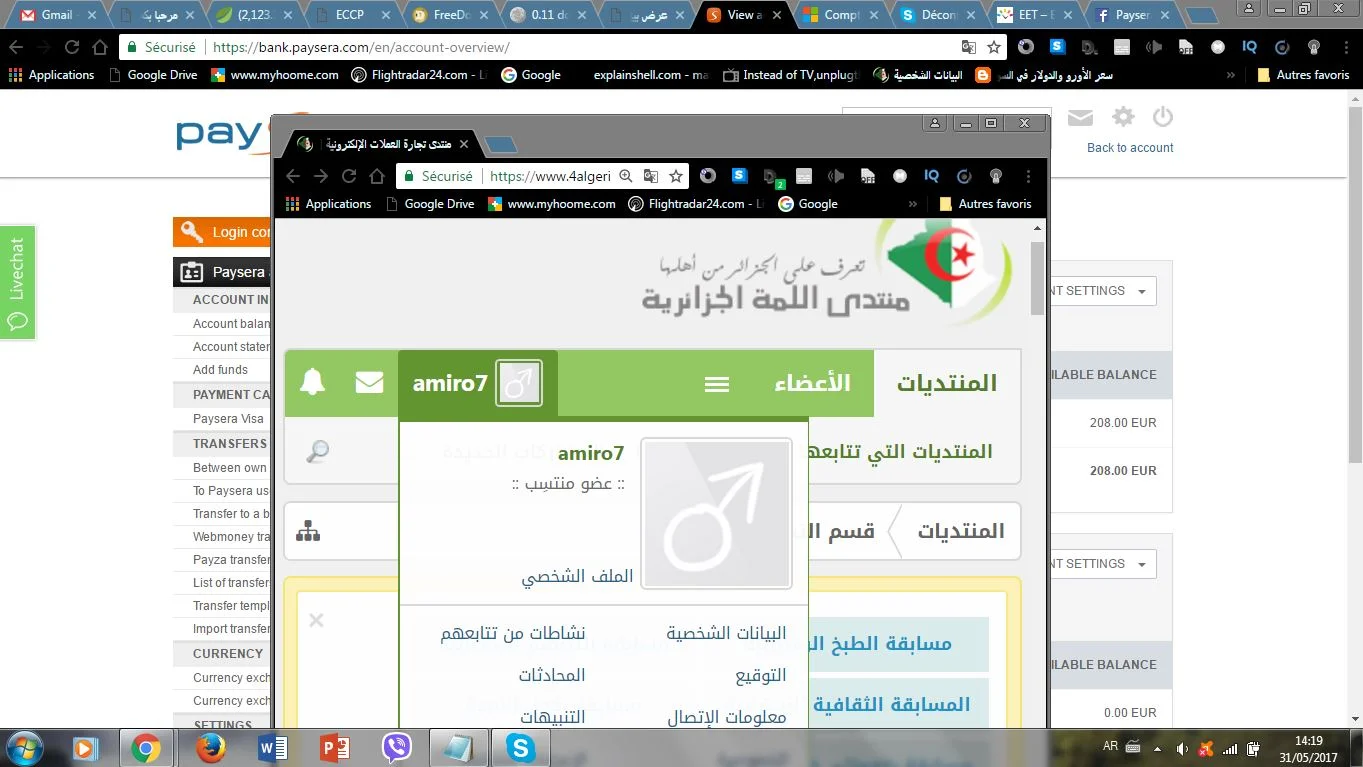
Task: Click the Paysera logout power icon
Action: 1162,117
